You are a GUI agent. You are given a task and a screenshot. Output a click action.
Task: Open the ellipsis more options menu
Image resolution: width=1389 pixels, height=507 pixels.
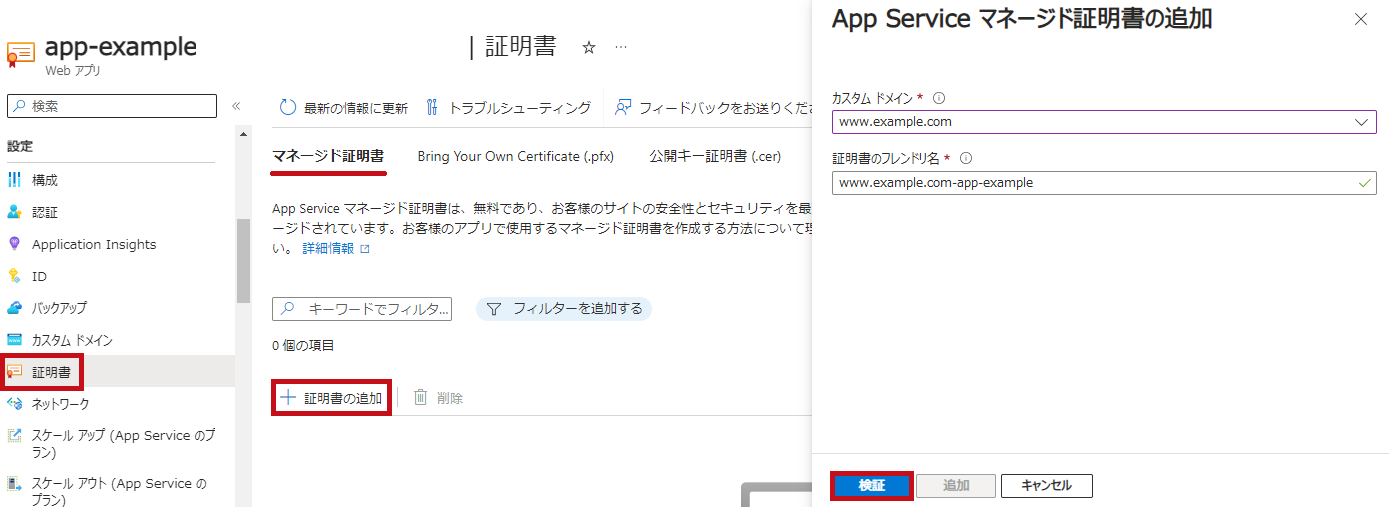[621, 47]
